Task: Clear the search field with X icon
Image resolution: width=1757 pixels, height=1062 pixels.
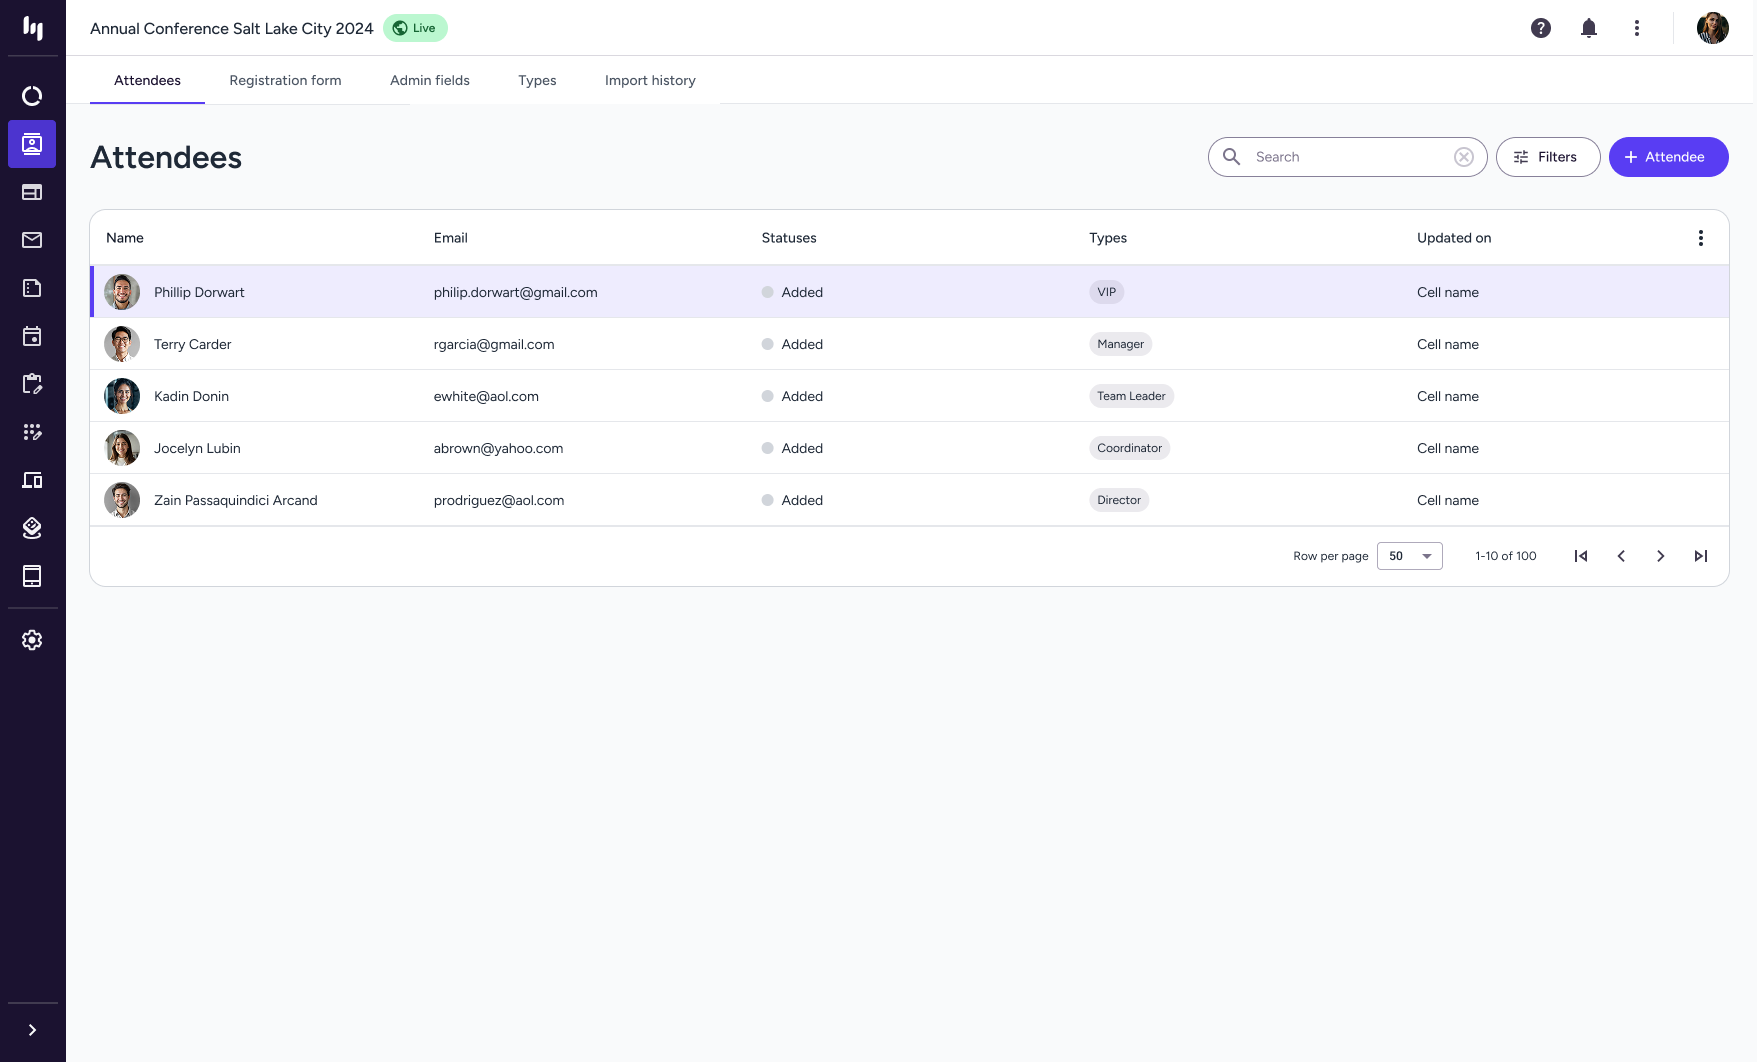Action: point(1464,157)
